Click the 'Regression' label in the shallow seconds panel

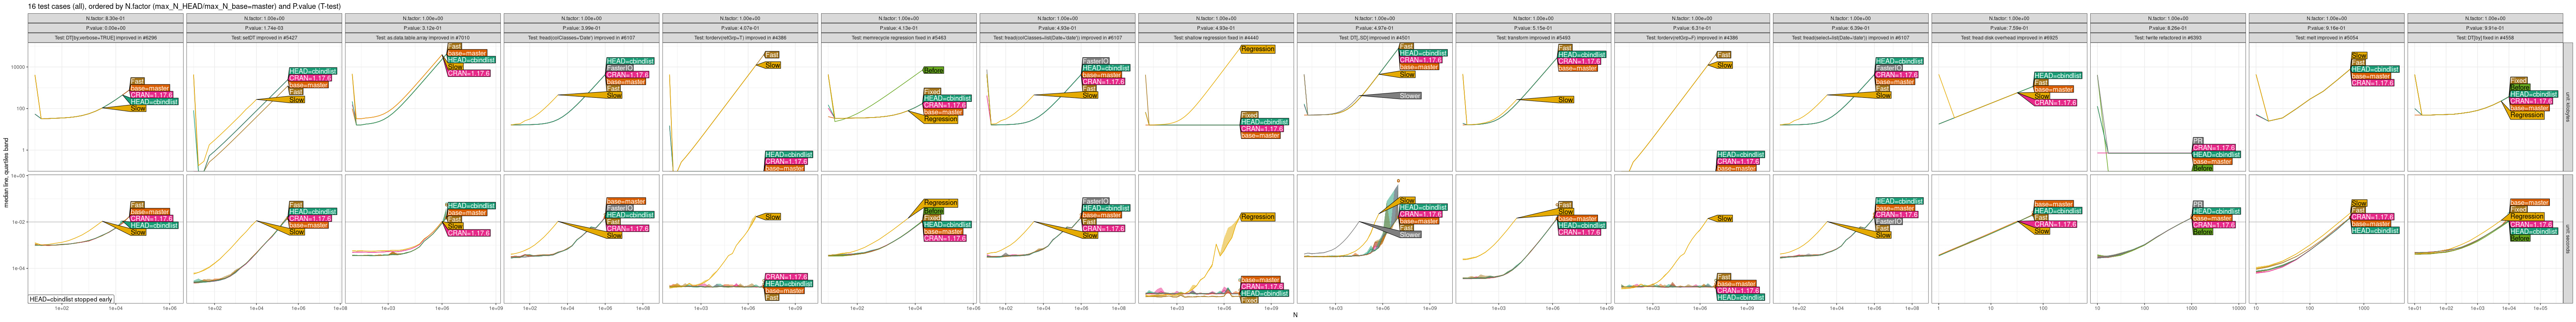pyautogui.click(x=1257, y=217)
